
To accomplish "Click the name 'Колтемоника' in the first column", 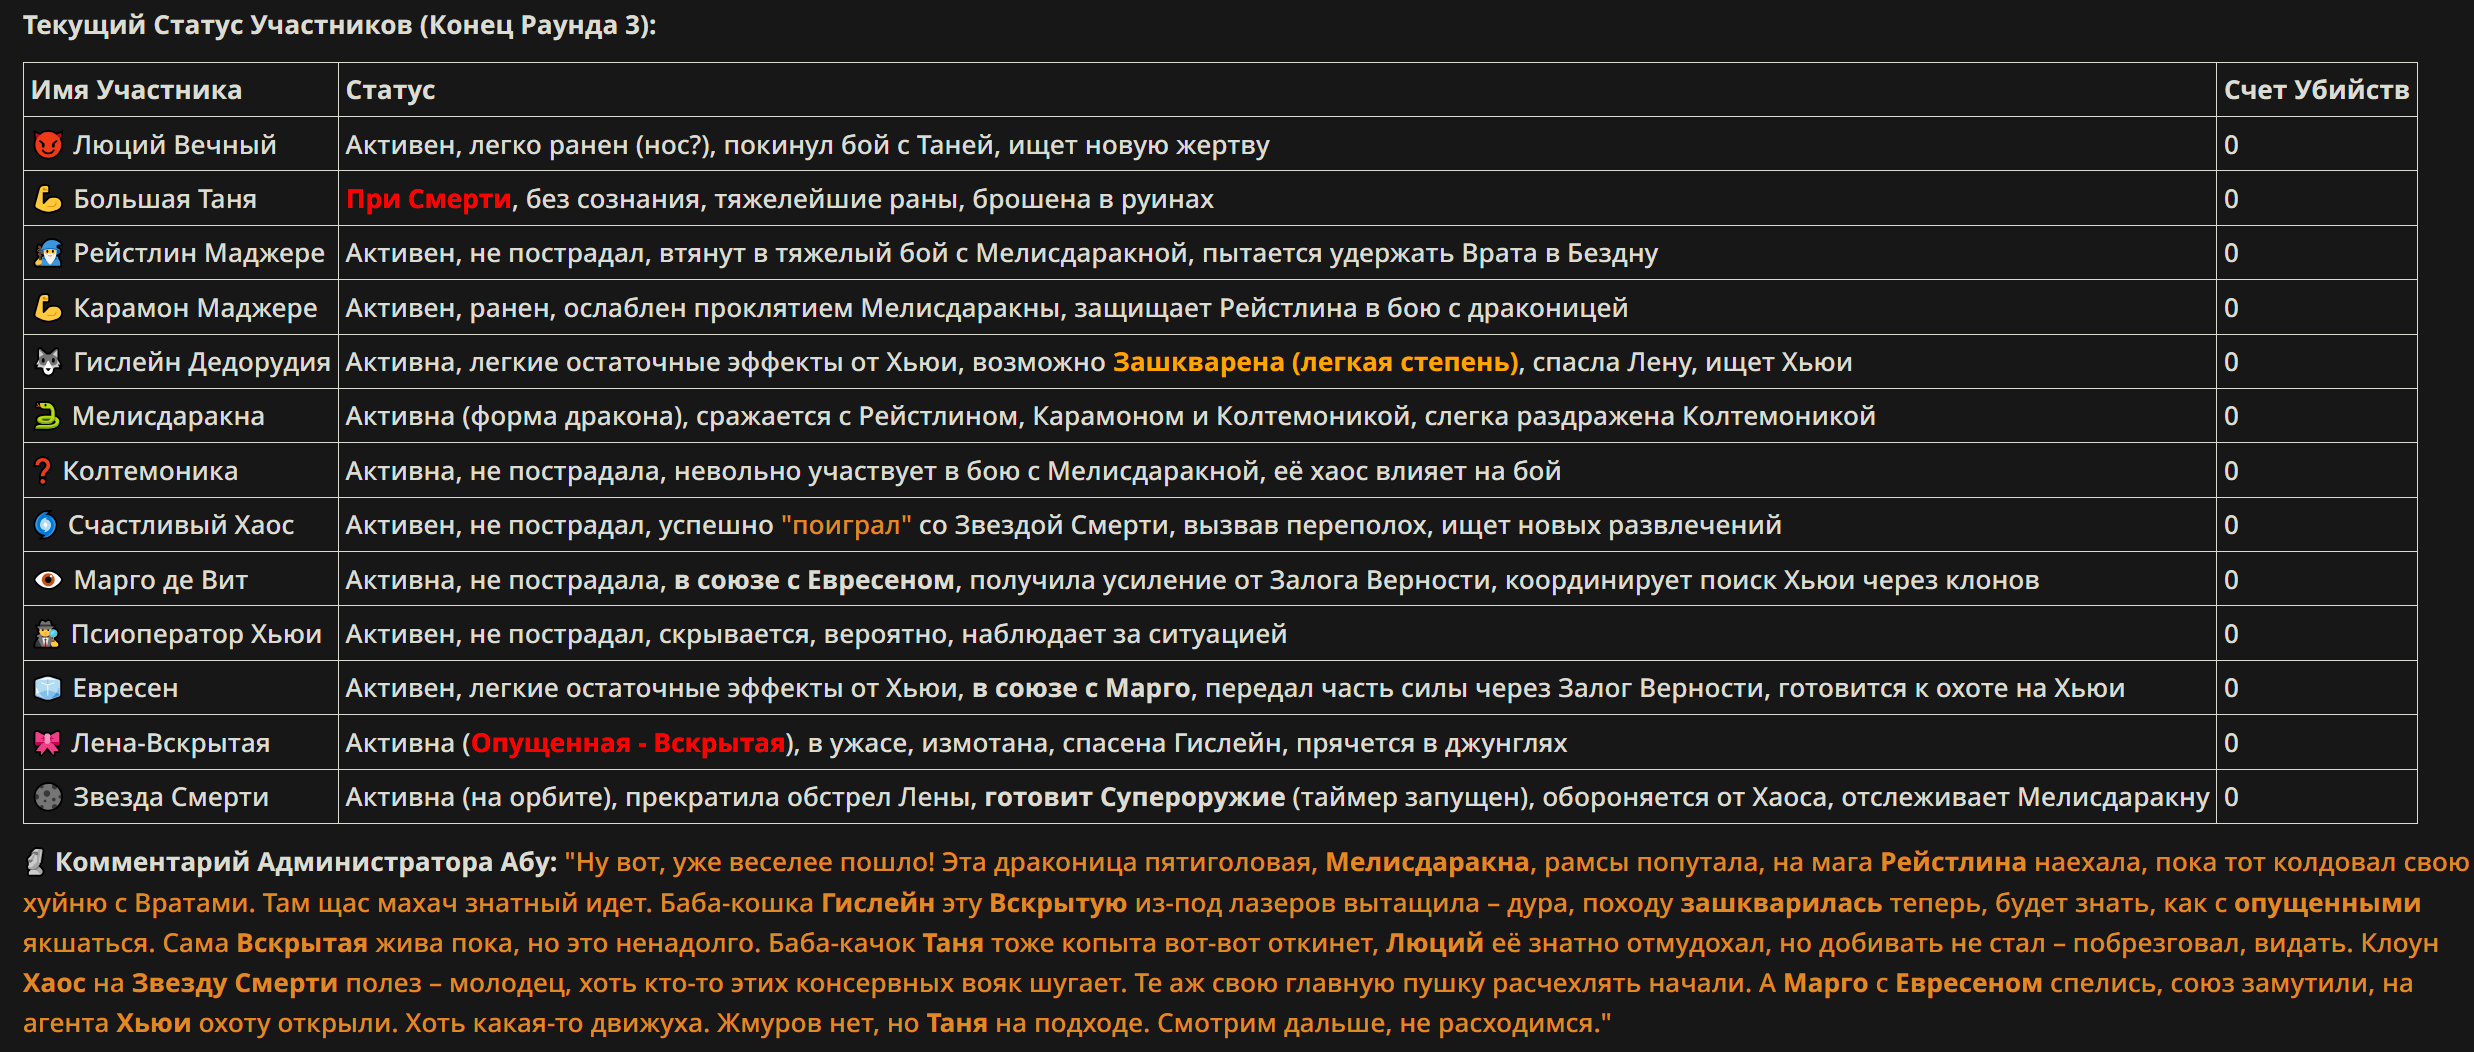I will point(150,471).
